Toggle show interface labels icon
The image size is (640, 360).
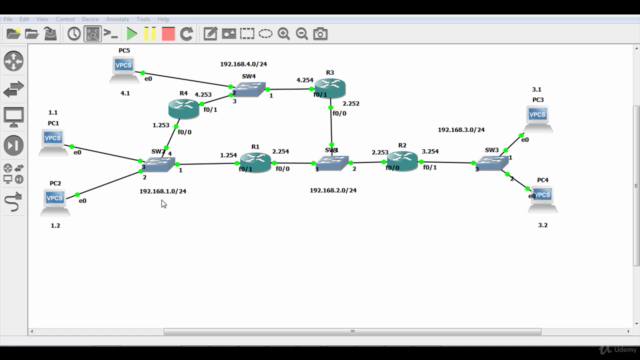(x=93, y=34)
